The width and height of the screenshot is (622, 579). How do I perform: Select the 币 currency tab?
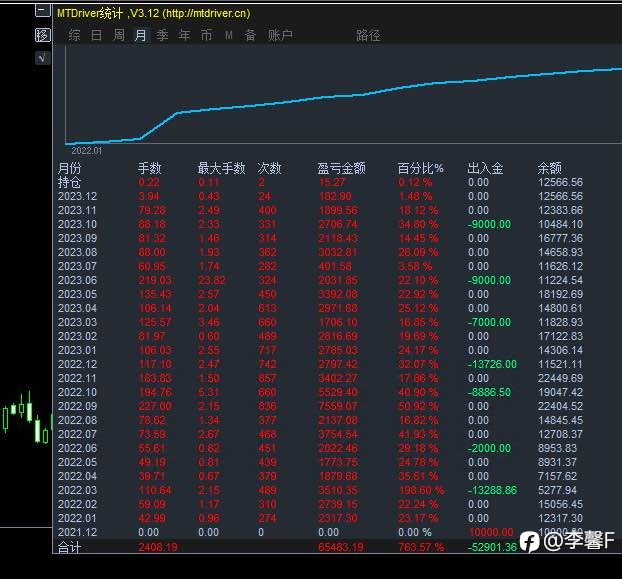coord(206,35)
